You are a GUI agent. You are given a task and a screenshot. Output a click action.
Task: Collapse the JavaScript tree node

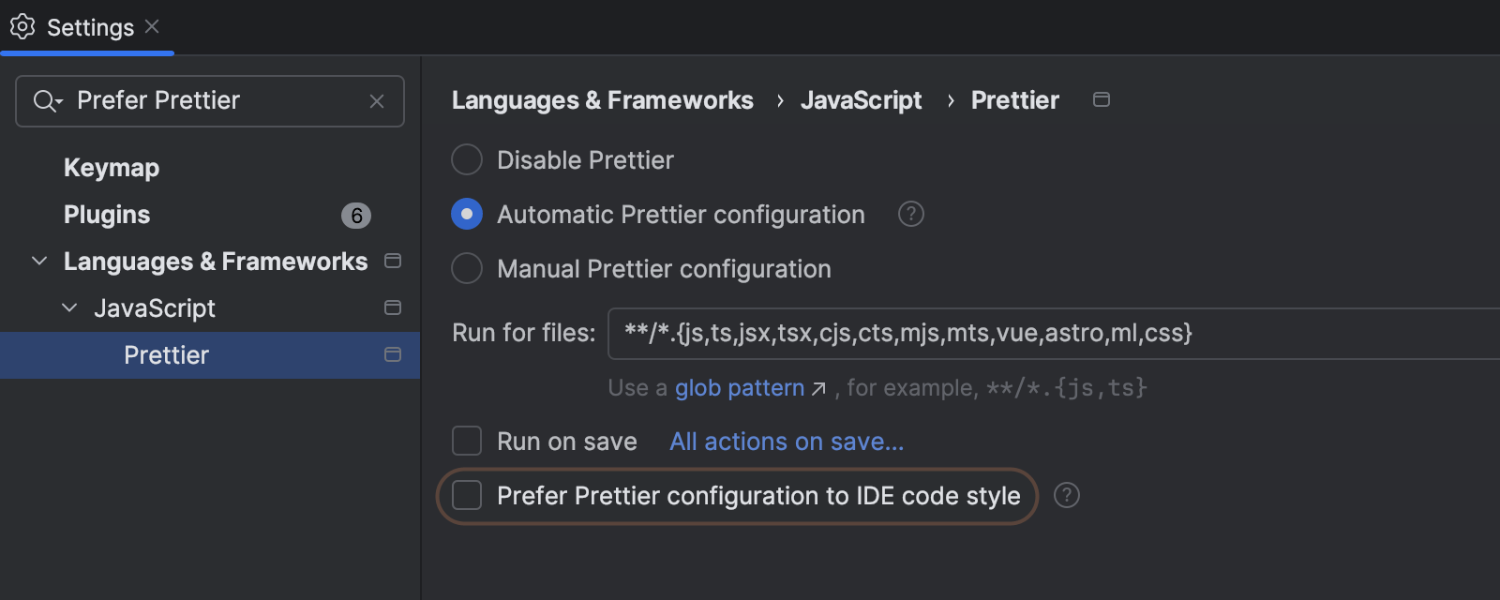(x=69, y=308)
